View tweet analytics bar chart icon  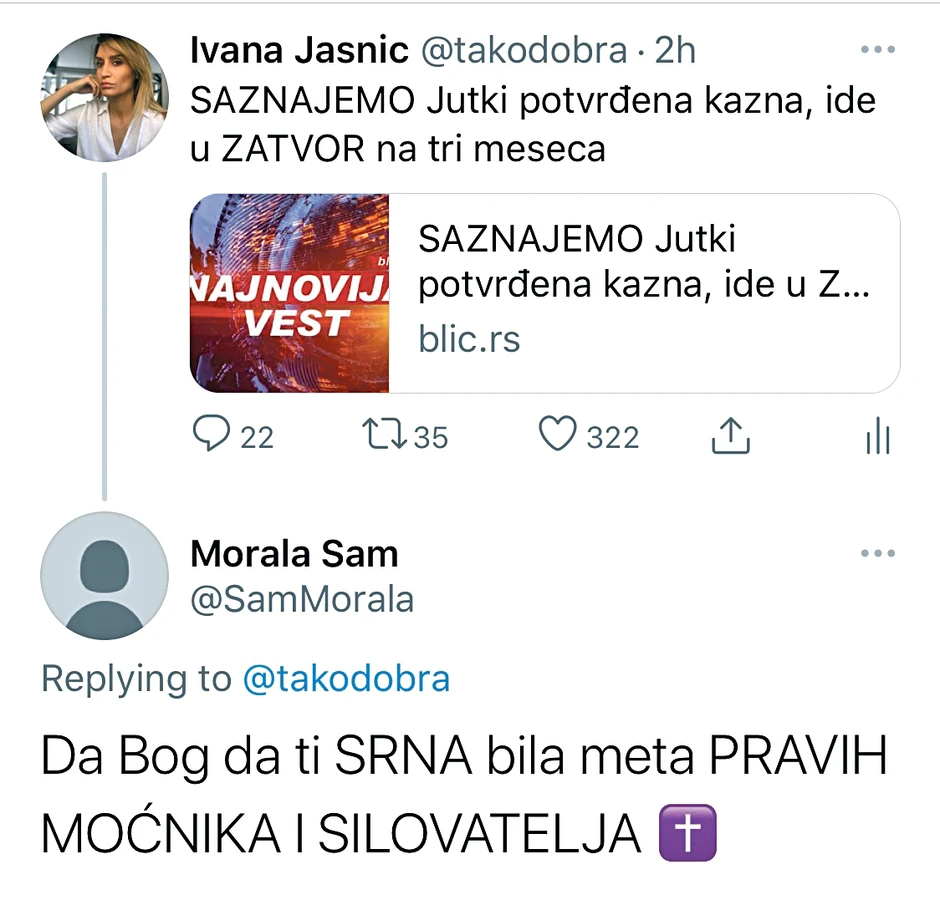click(877, 437)
